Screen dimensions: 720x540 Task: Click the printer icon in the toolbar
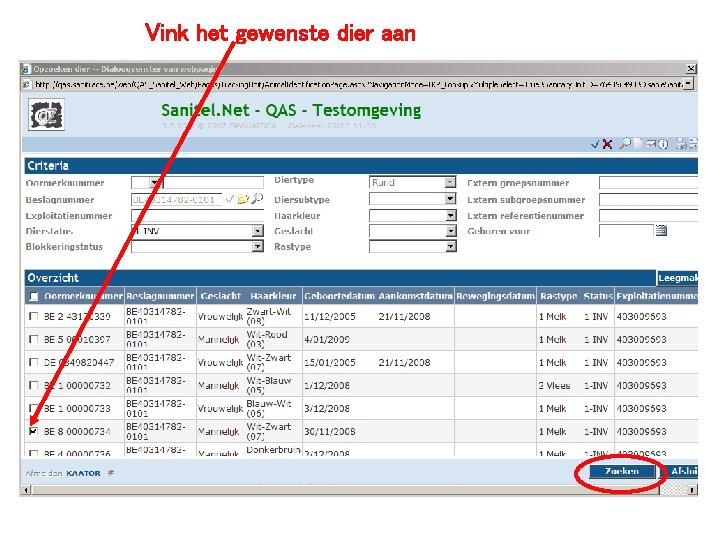(681, 144)
